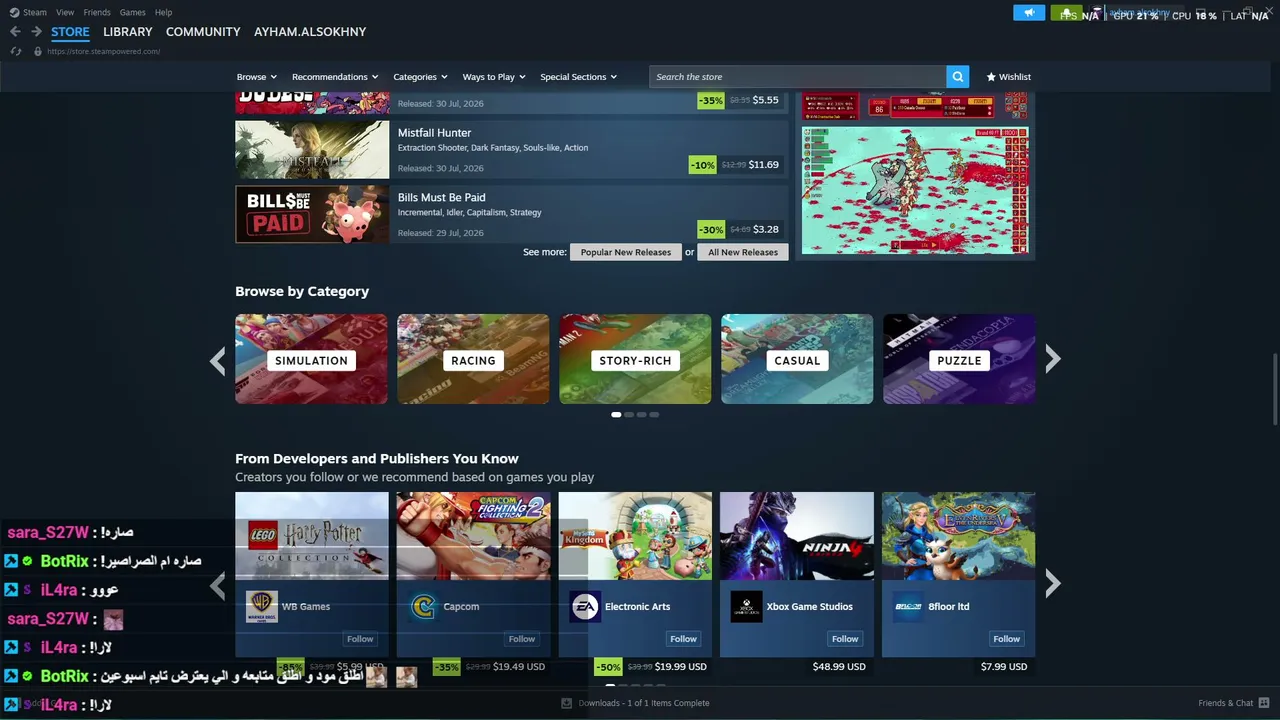Open the Friends menu
Screen dimensions: 1280x720
coord(97,12)
